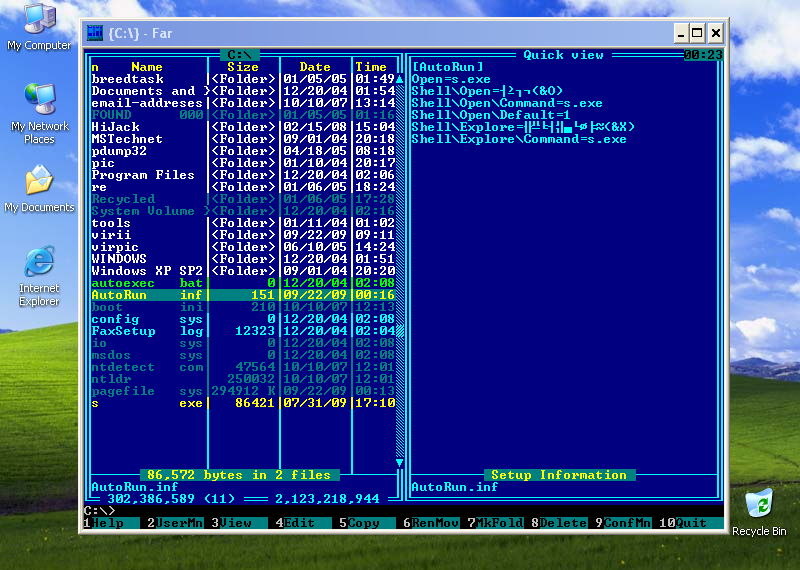Screen dimensions: 800x570
Task: Select the msdos sys file
Action: pos(243,355)
